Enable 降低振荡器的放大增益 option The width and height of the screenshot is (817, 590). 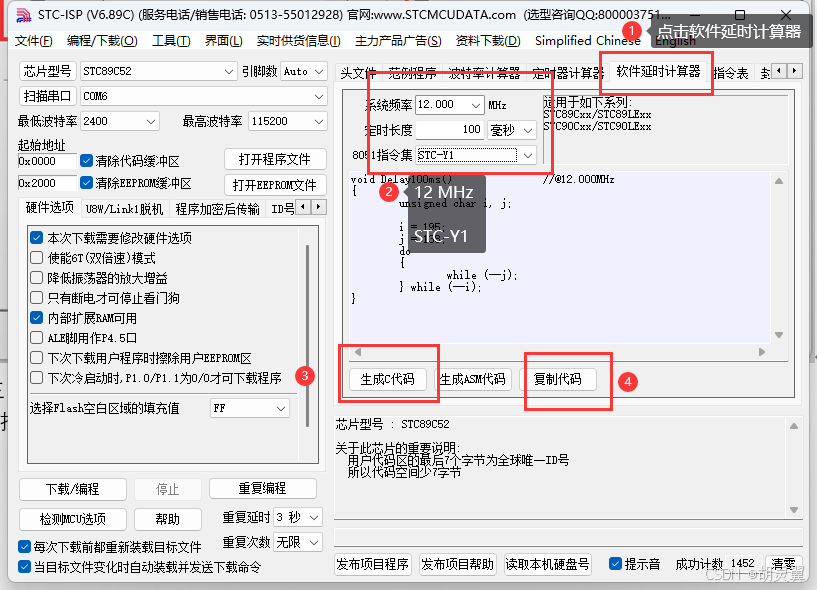(36, 278)
